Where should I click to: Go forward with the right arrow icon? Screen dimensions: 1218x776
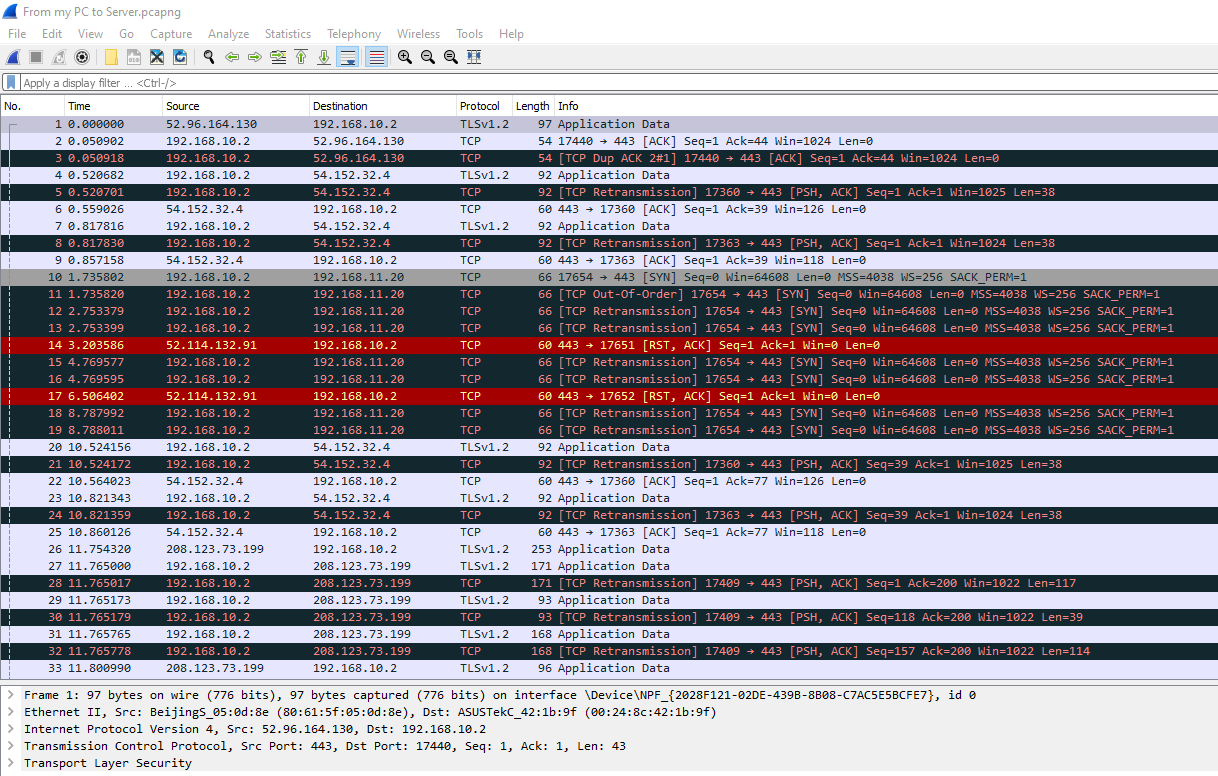(x=255, y=57)
